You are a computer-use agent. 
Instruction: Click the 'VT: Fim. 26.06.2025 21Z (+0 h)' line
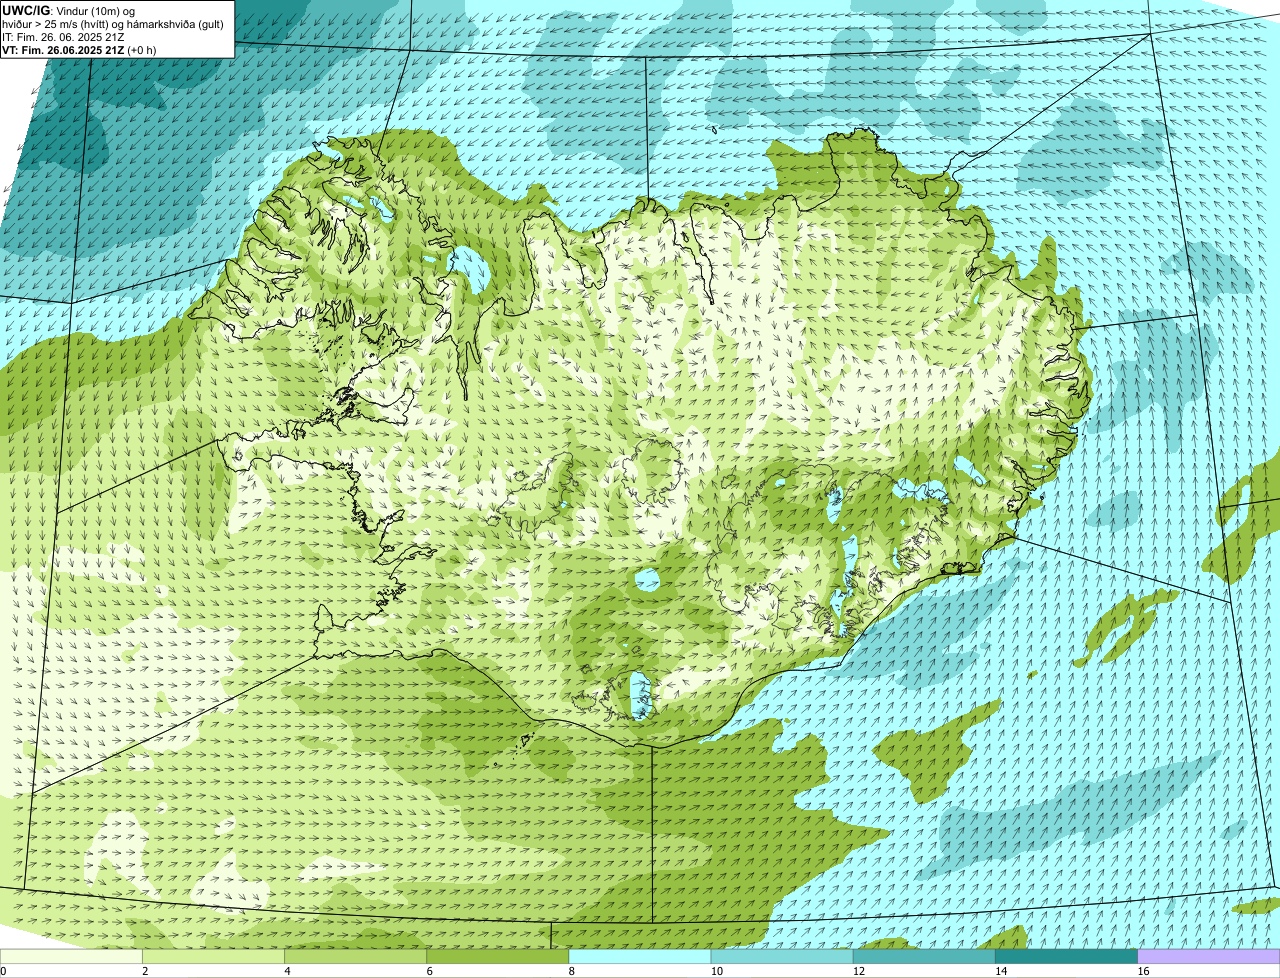79,50
